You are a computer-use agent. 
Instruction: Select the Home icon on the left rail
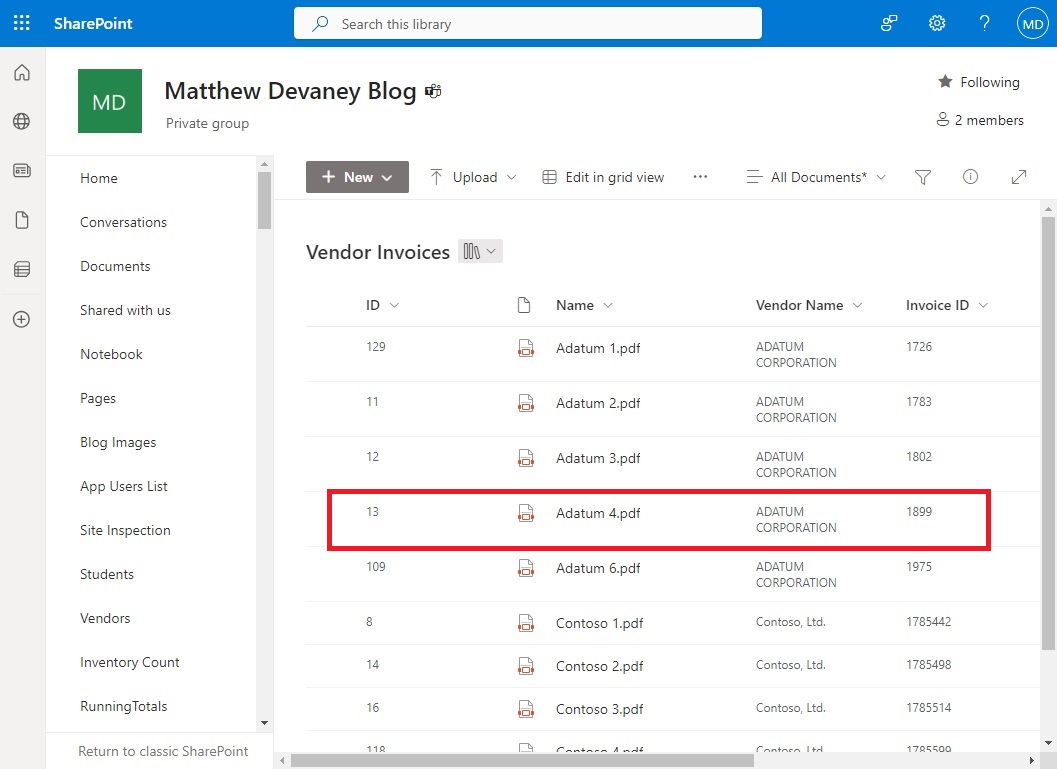[x=22, y=72]
